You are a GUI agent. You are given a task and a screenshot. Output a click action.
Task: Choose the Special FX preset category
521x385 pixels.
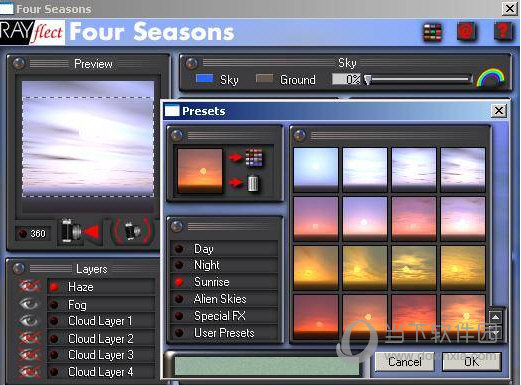(x=224, y=316)
